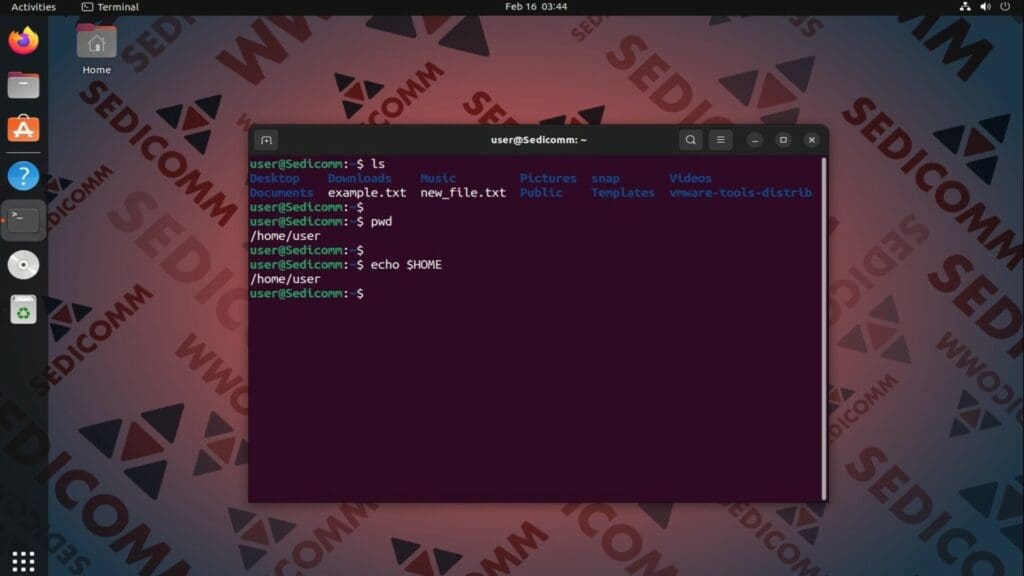Select the Terminal icon in dock
This screenshot has width=1024, height=576.
pyautogui.click(x=24, y=220)
